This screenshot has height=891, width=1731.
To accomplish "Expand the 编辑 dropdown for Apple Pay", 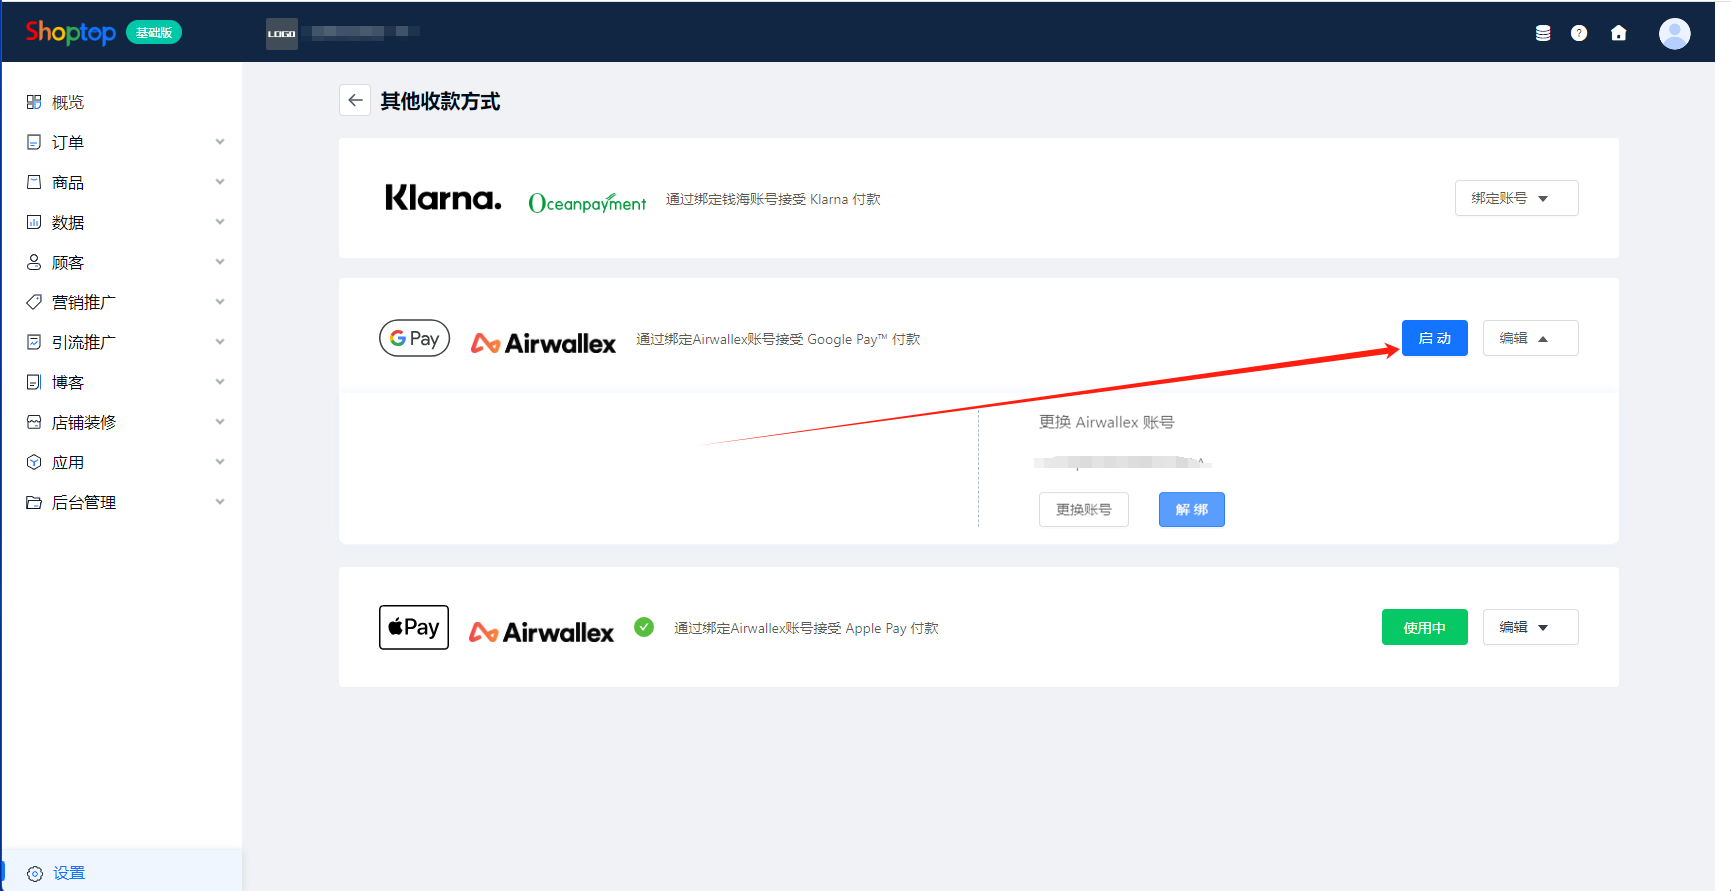I will click(1530, 627).
